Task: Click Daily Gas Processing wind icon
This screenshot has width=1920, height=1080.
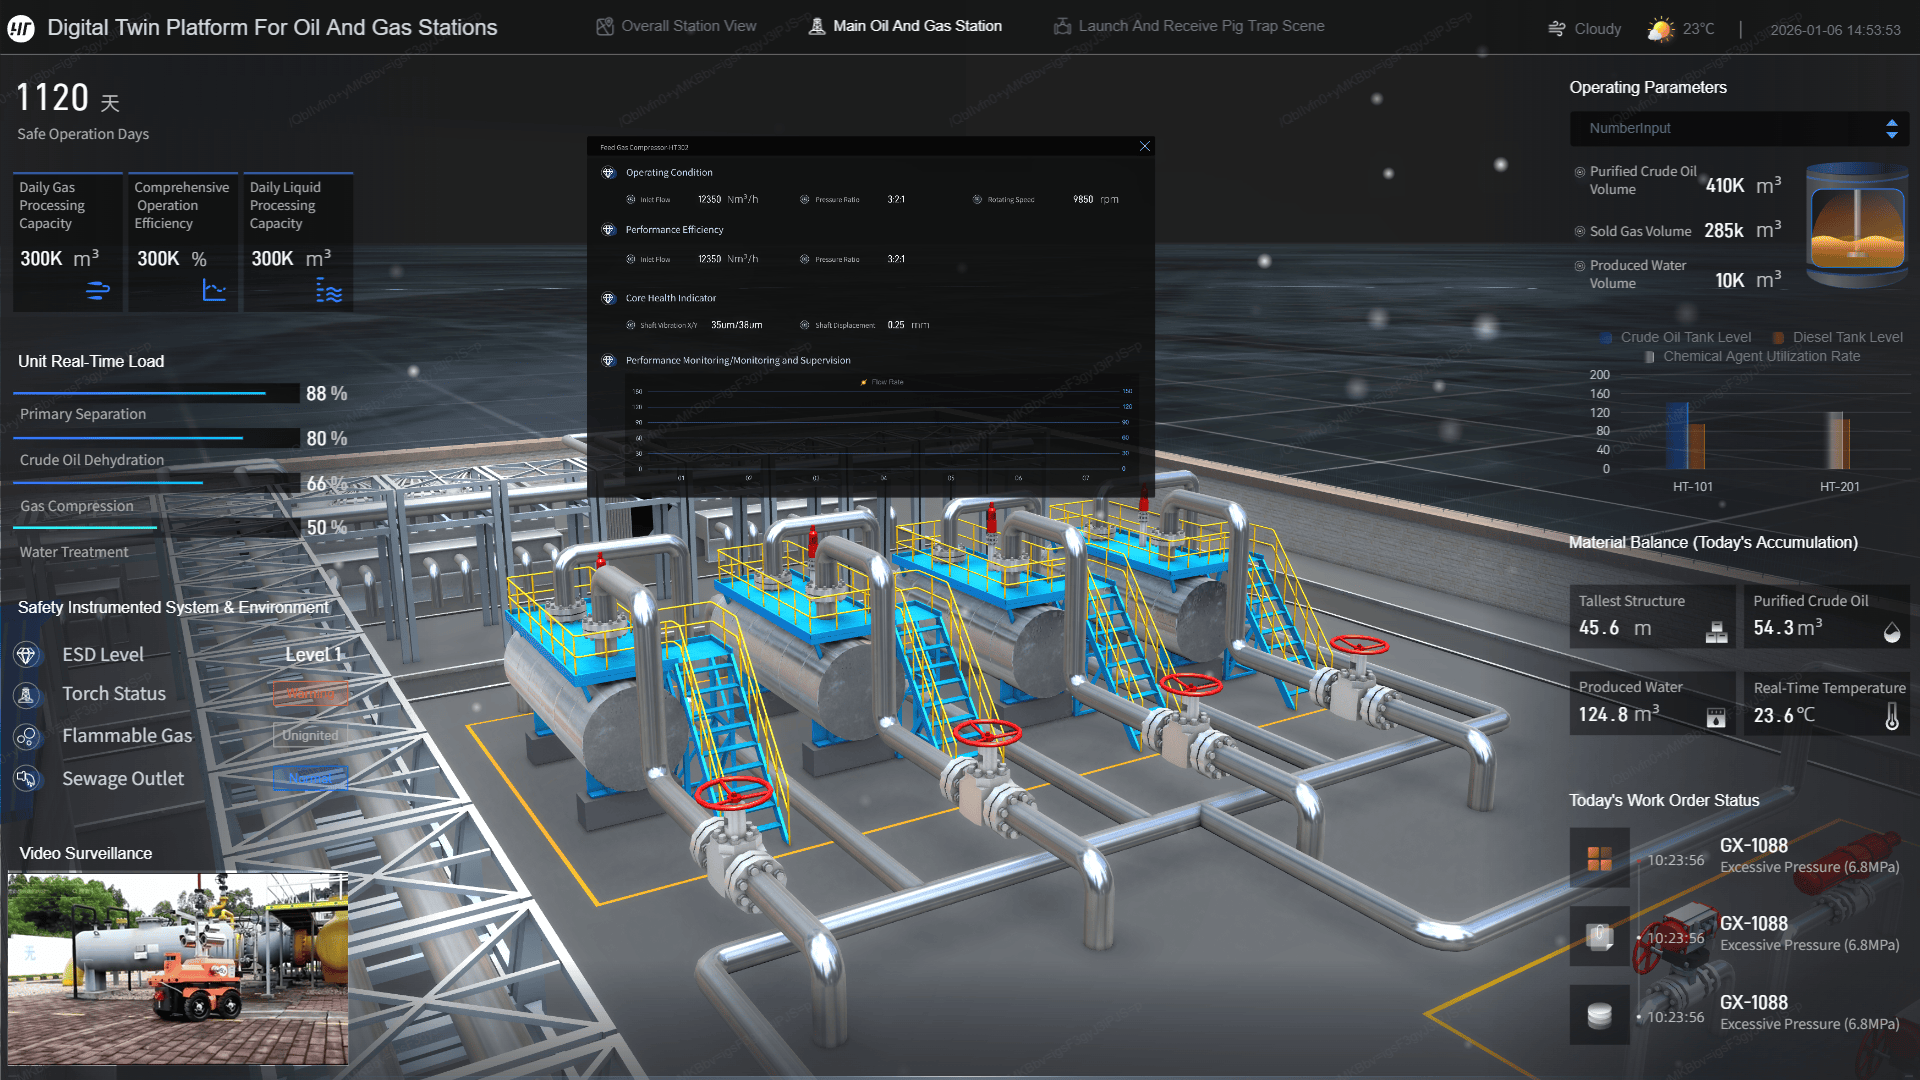Action: click(x=97, y=291)
